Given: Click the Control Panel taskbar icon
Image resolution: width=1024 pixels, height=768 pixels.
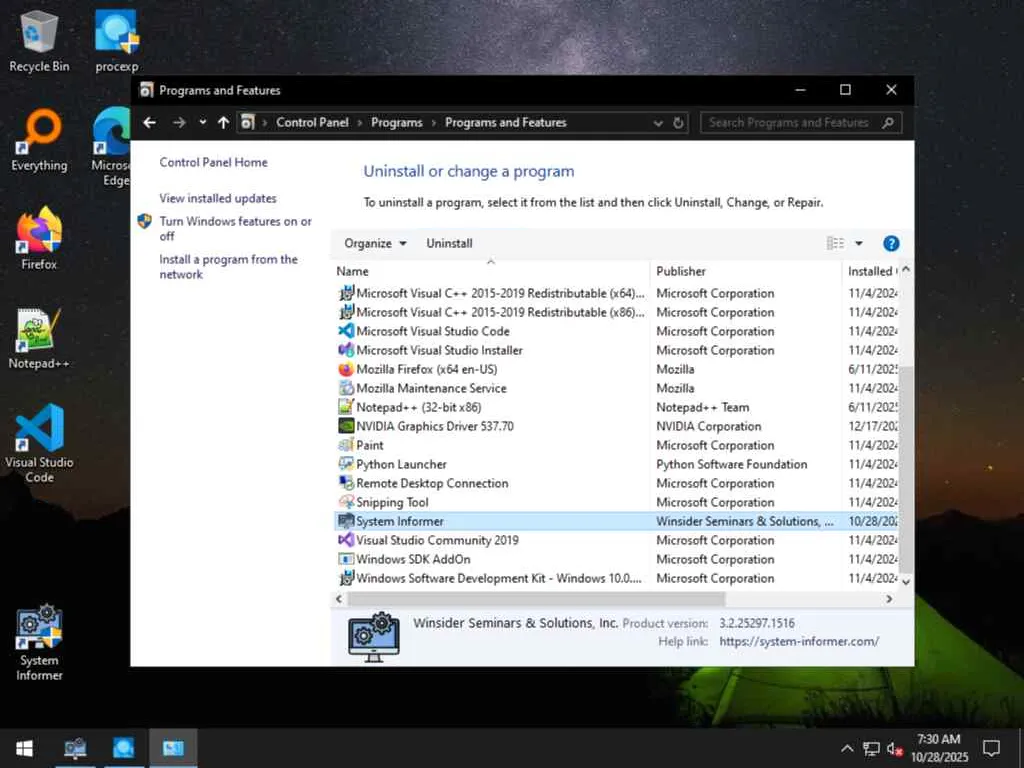Looking at the screenshot, I should click(173, 748).
